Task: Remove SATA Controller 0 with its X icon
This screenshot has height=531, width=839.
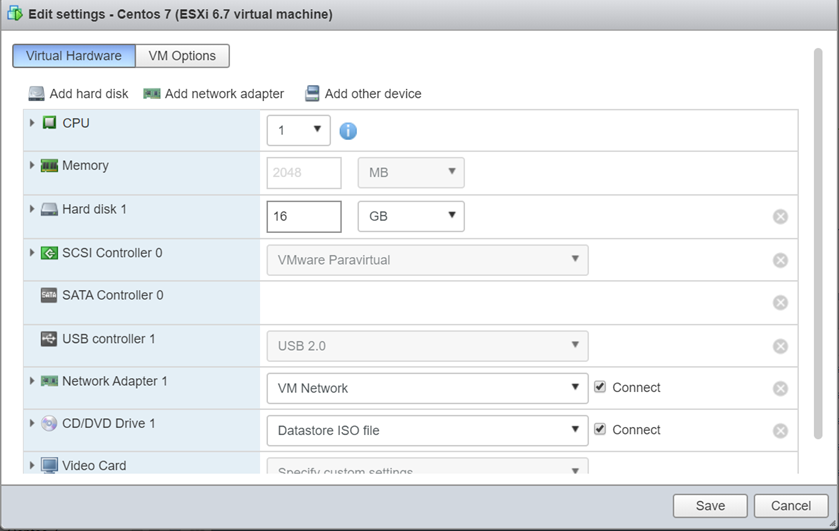Action: pos(780,302)
